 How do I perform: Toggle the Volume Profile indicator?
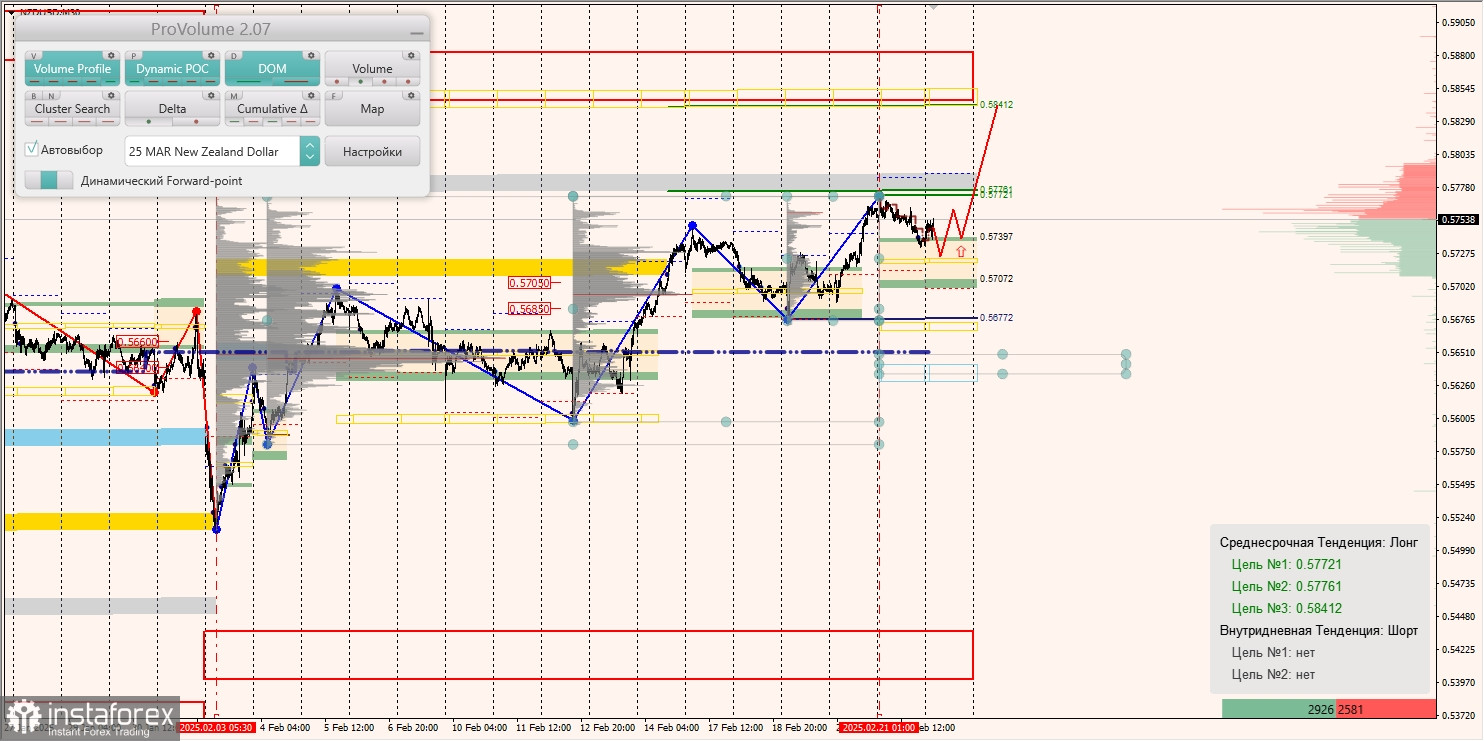(72, 69)
